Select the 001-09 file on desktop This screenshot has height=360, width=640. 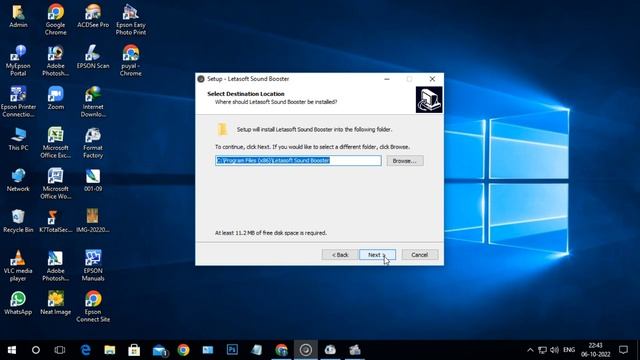[x=93, y=180]
